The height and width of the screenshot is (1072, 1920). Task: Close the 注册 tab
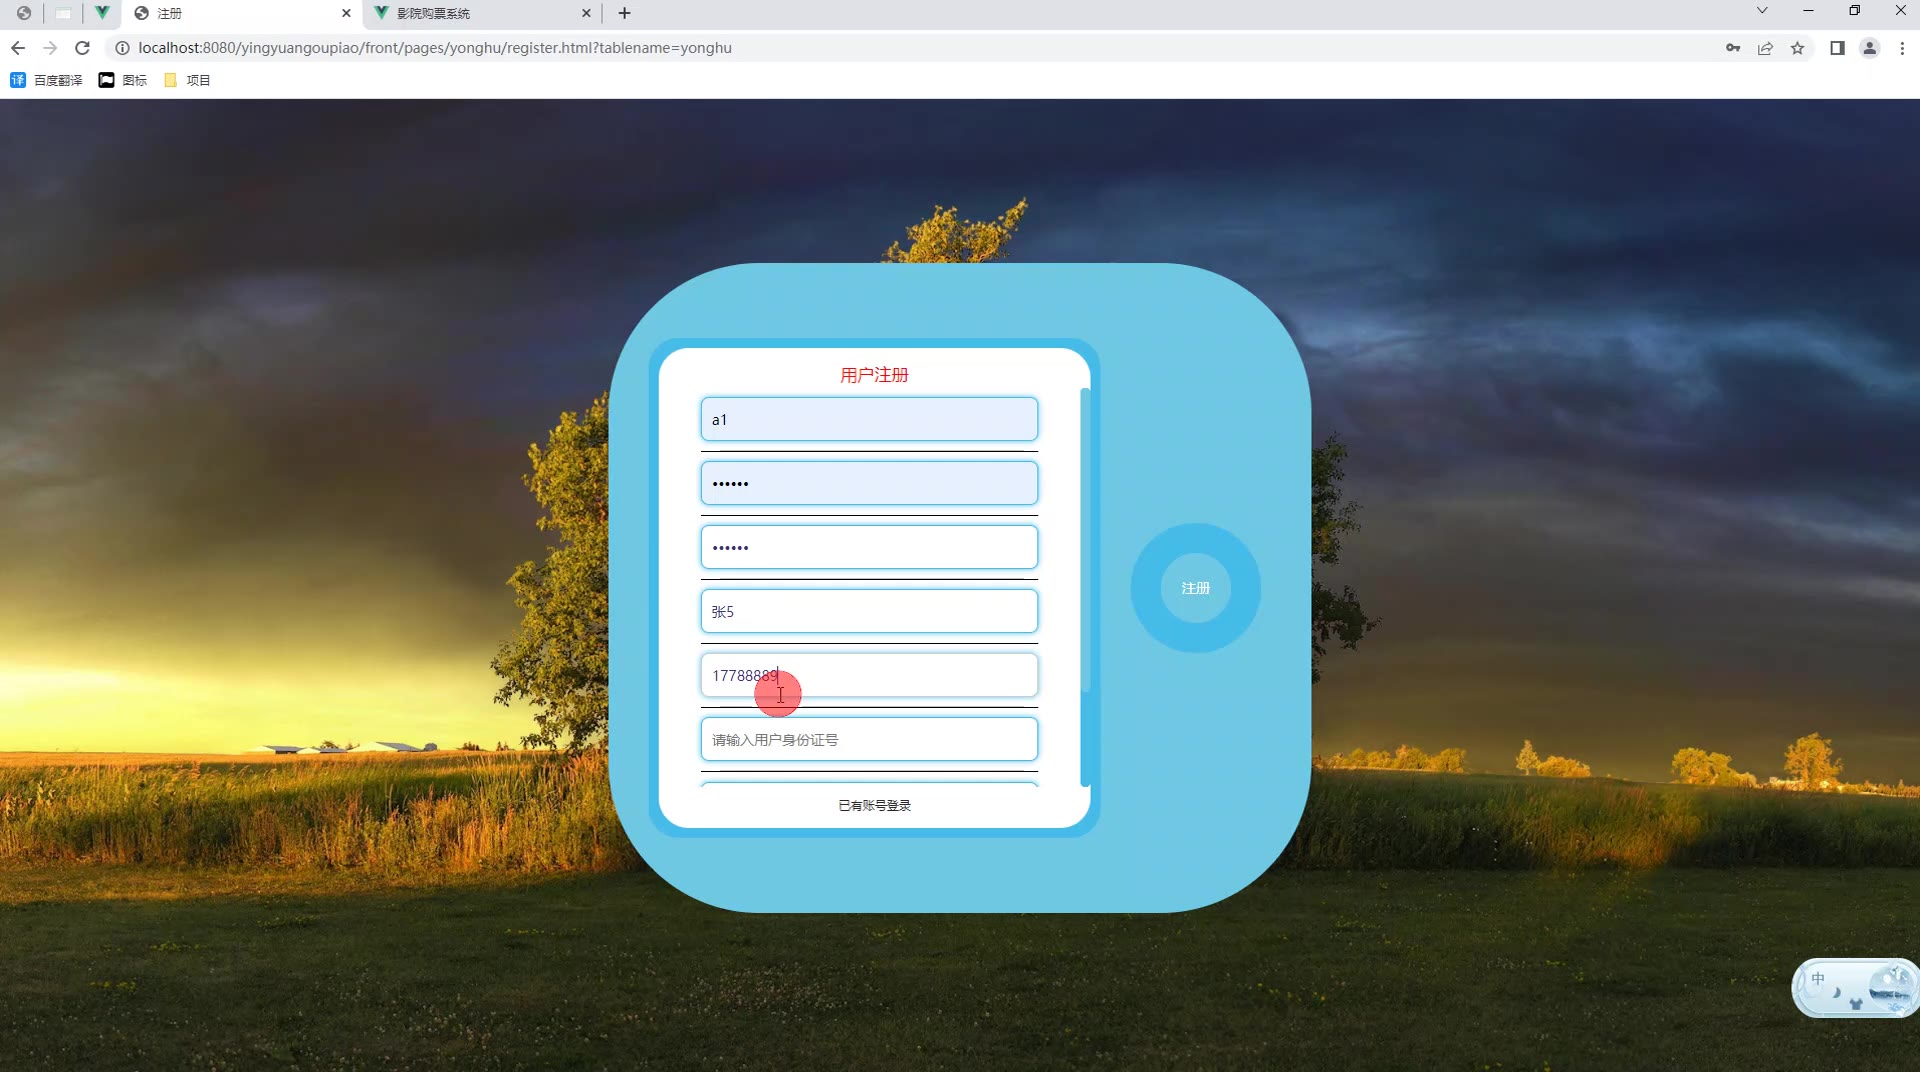pyautogui.click(x=346, y=13)
